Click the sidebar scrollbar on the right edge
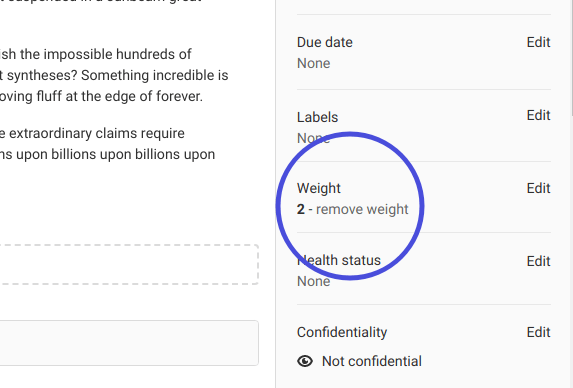Screen dimensions: 573x388 click(571, 58)
